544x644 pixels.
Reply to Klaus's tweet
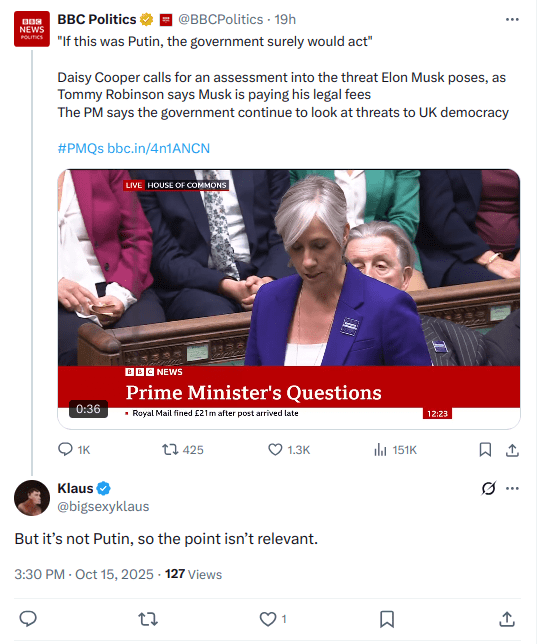click(x=28, y=619)
